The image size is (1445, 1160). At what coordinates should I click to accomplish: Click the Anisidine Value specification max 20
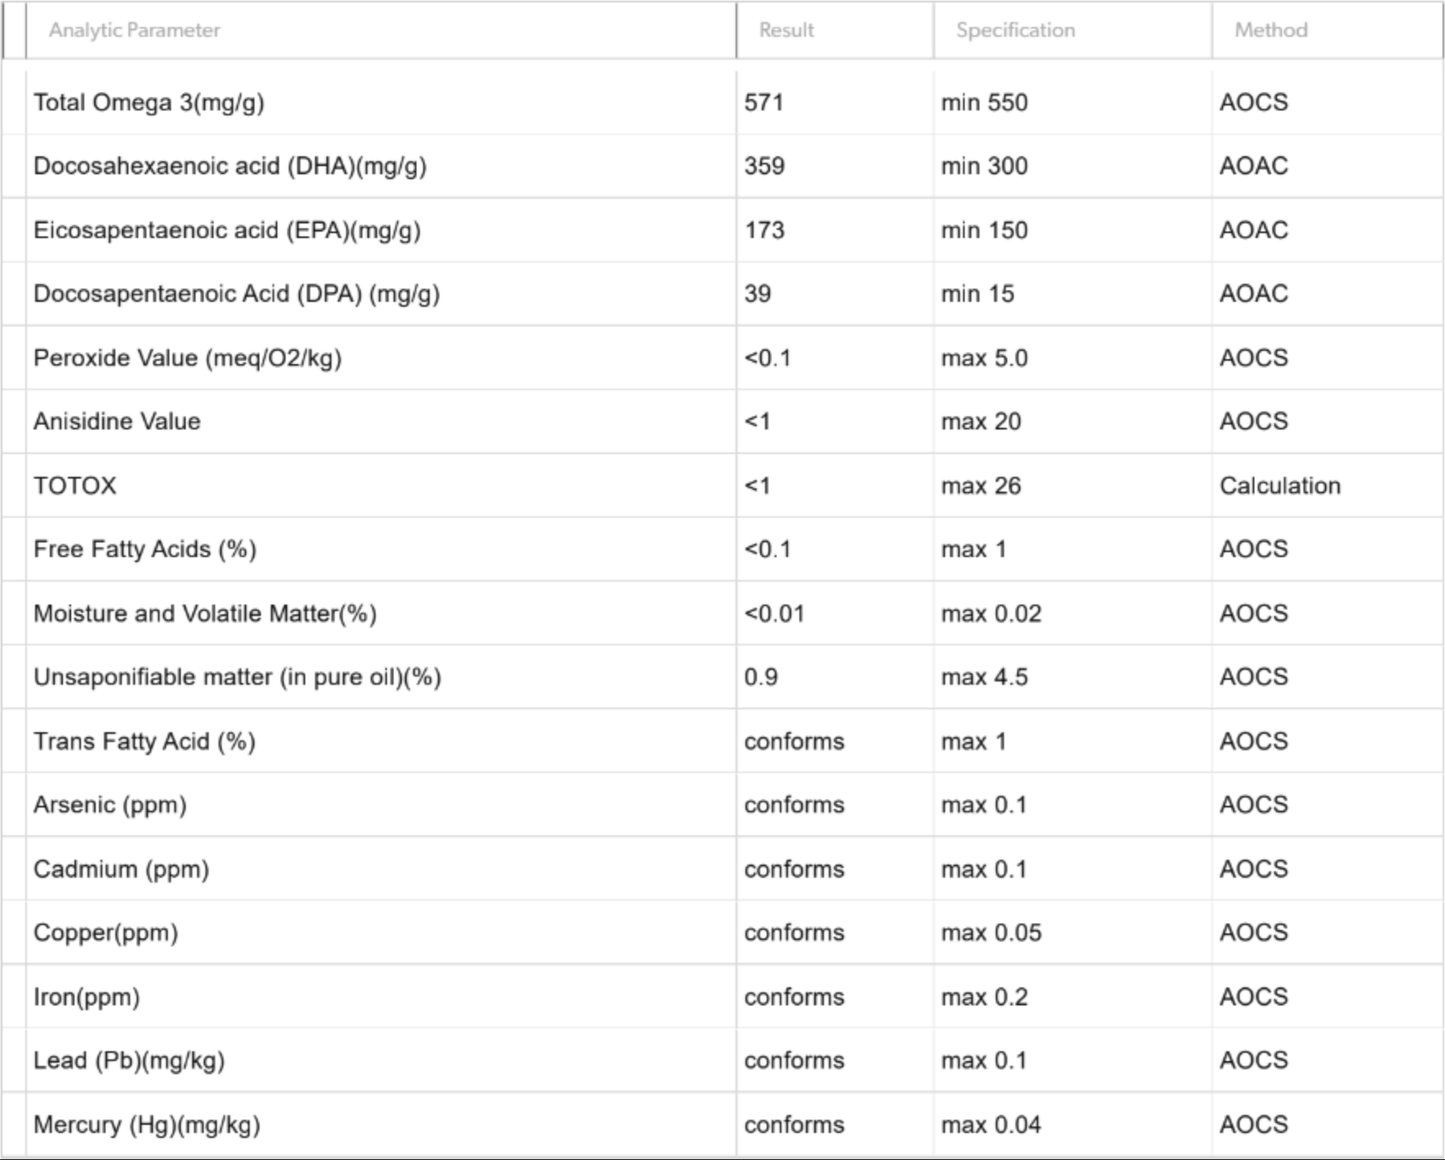click(980, 422)
